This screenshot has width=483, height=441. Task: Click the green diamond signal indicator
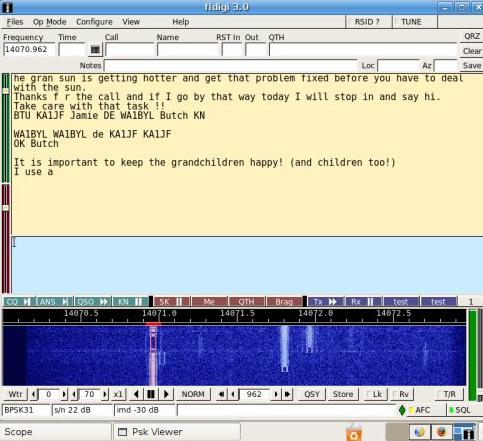point(402,410)
